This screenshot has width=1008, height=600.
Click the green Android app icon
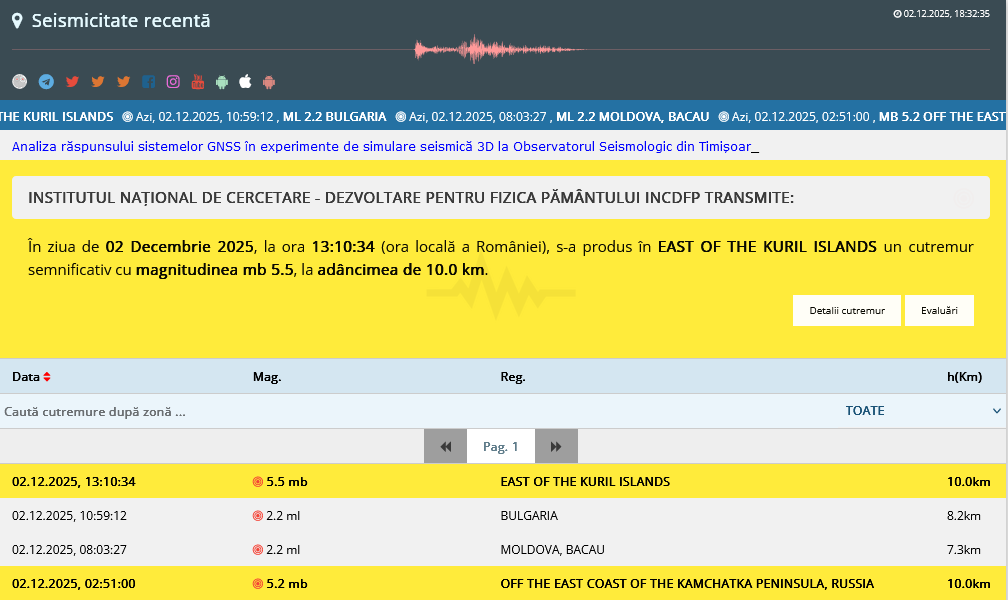pos(222,82)
